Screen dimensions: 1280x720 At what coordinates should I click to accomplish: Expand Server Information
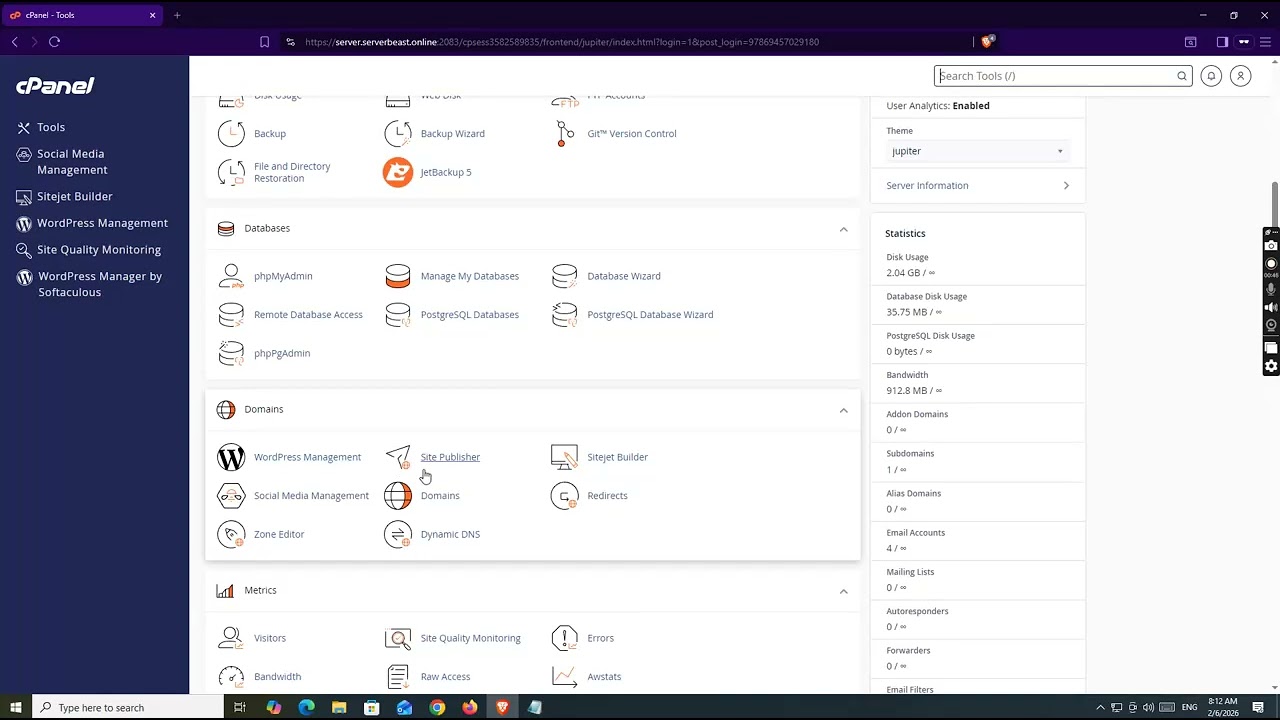[x=977, y=185]
